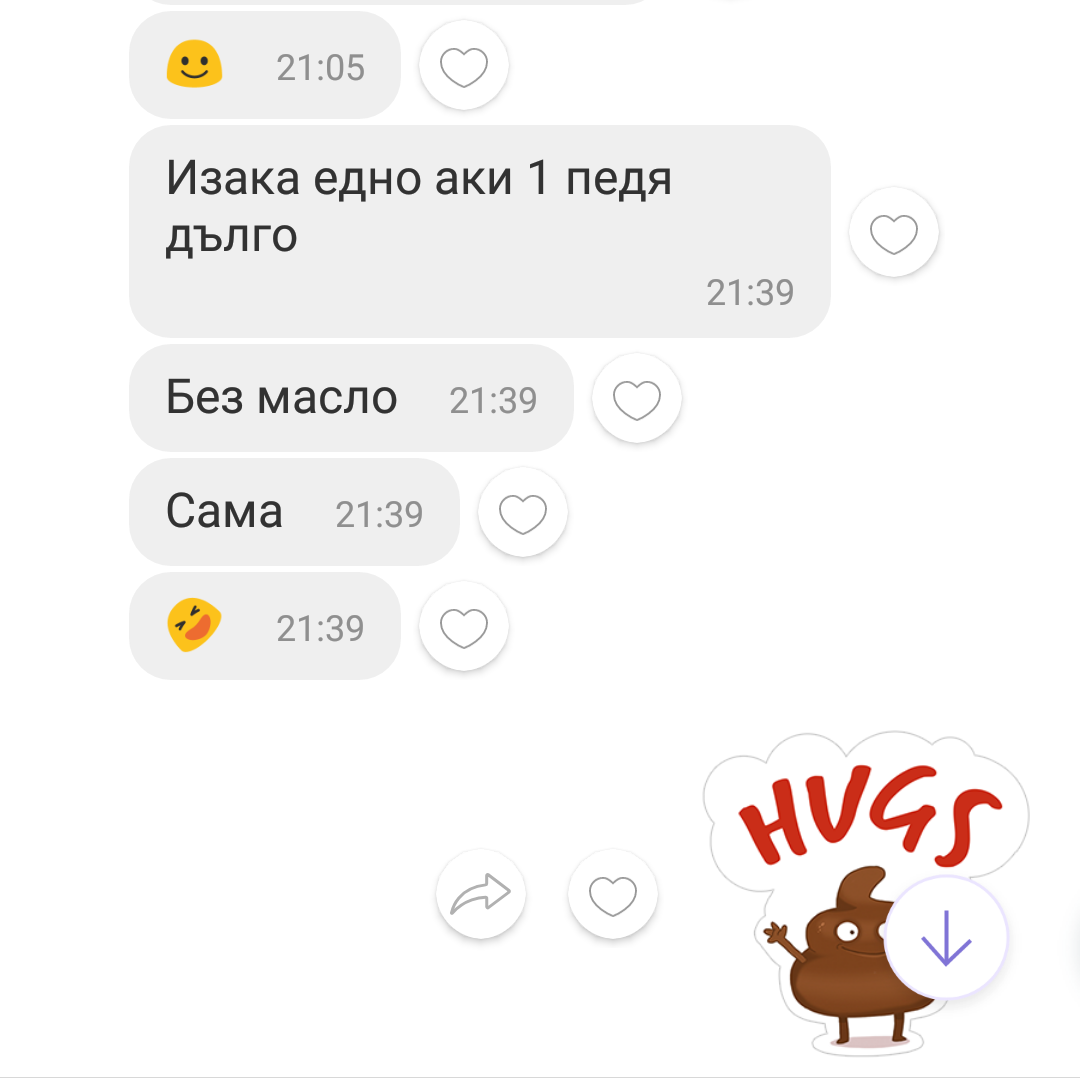Like the "Сама" message

coord(523,513)
